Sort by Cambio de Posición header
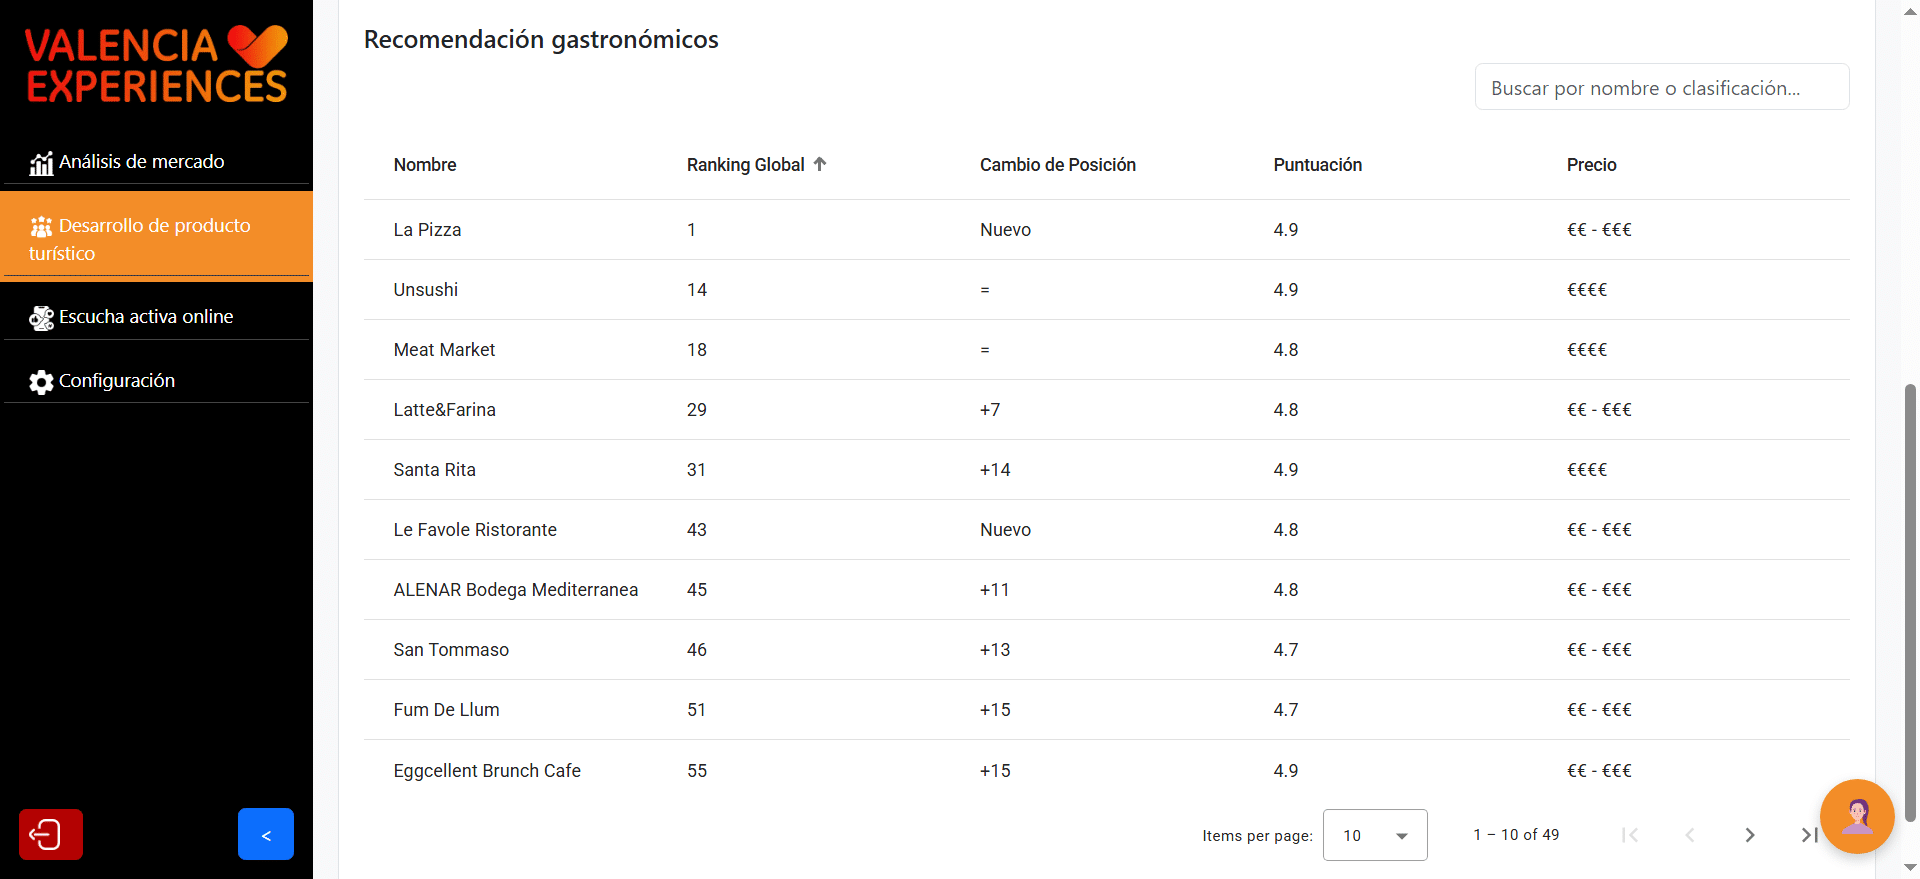This screenshot has height=879, width=1920. pos(1057,165)
